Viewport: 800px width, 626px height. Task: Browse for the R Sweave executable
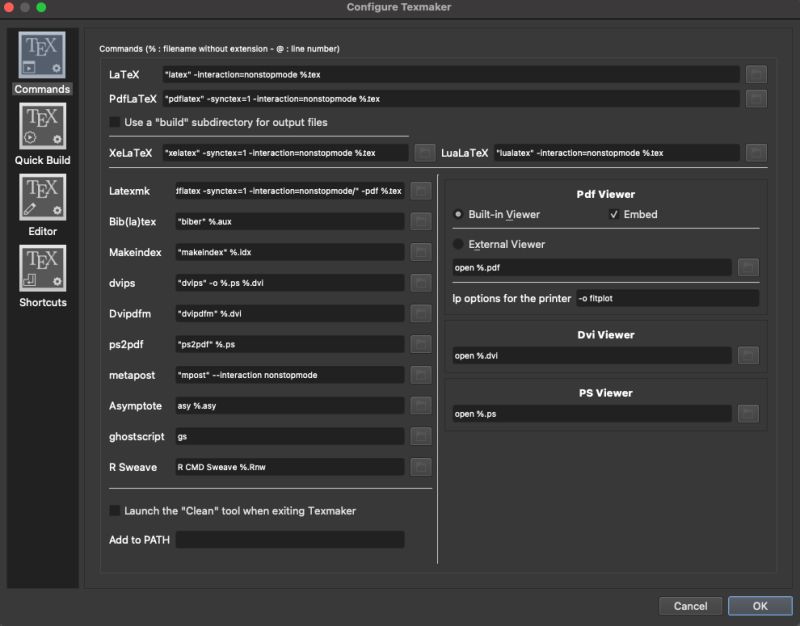pyautogui.click(x=421, y=467)
